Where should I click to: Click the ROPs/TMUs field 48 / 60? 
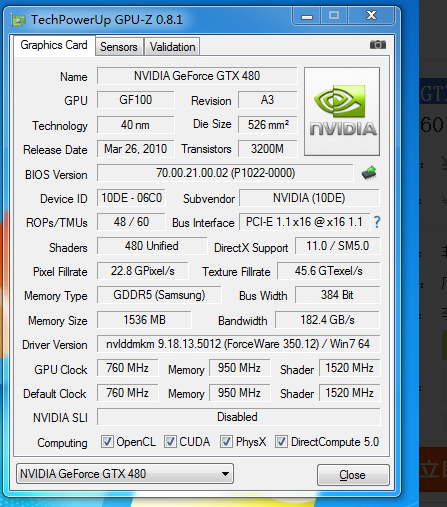(131, 222)
